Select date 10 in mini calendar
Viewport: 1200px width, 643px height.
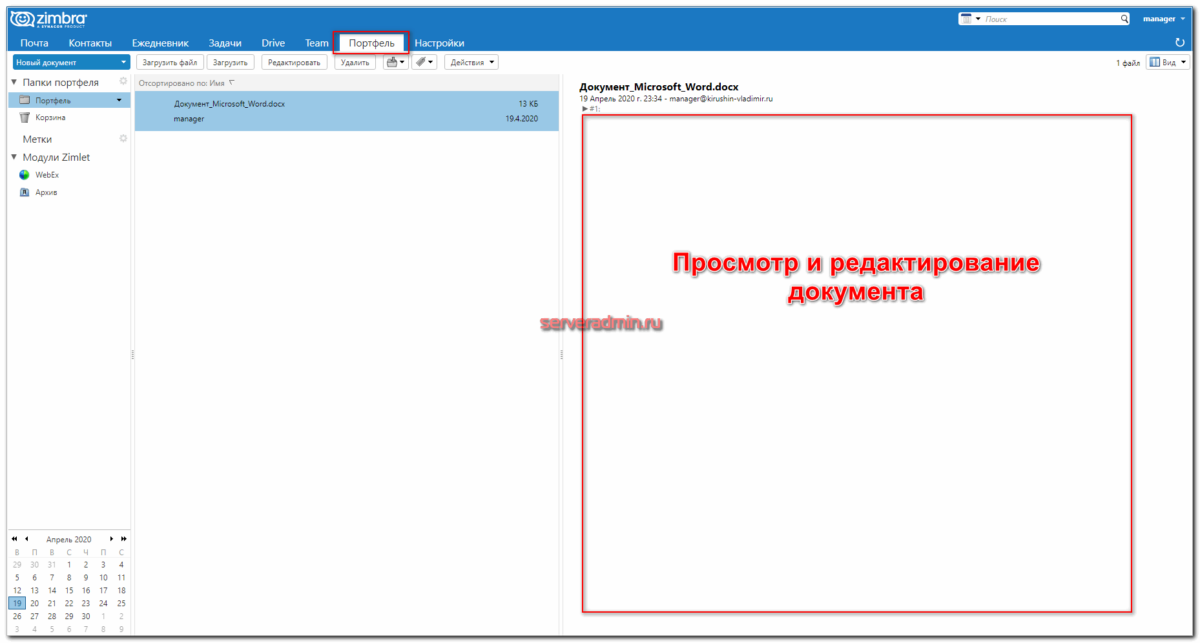click(103, 577)
